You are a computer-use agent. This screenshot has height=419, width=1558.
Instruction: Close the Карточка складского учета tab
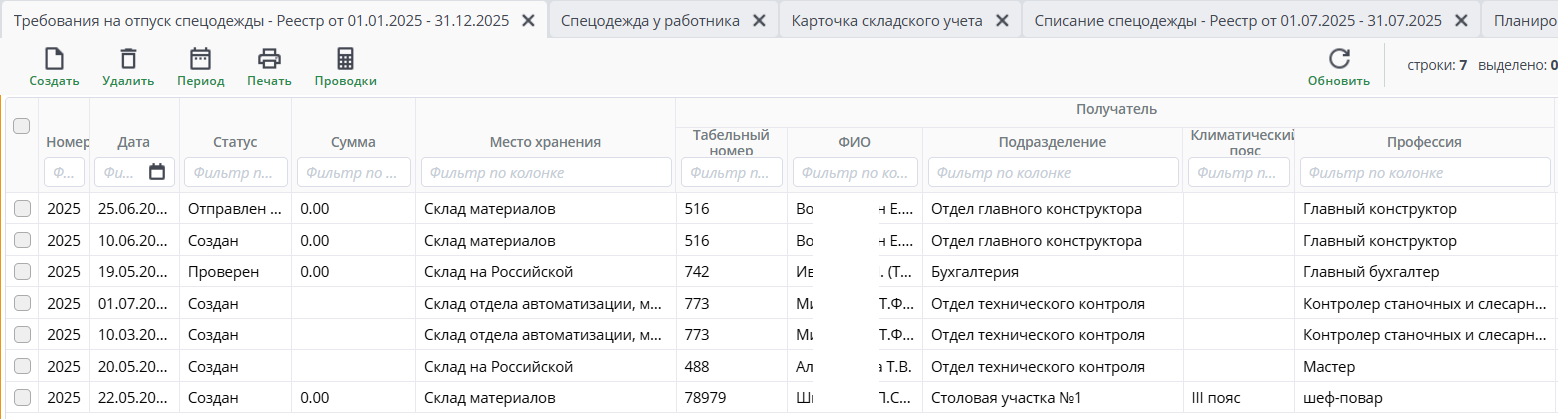[1002, 20]
